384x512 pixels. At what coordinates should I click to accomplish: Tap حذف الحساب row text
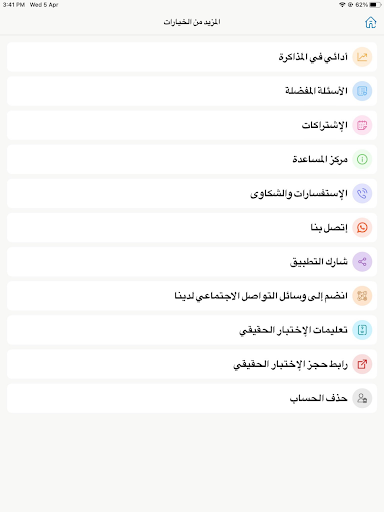coord(318,398)
